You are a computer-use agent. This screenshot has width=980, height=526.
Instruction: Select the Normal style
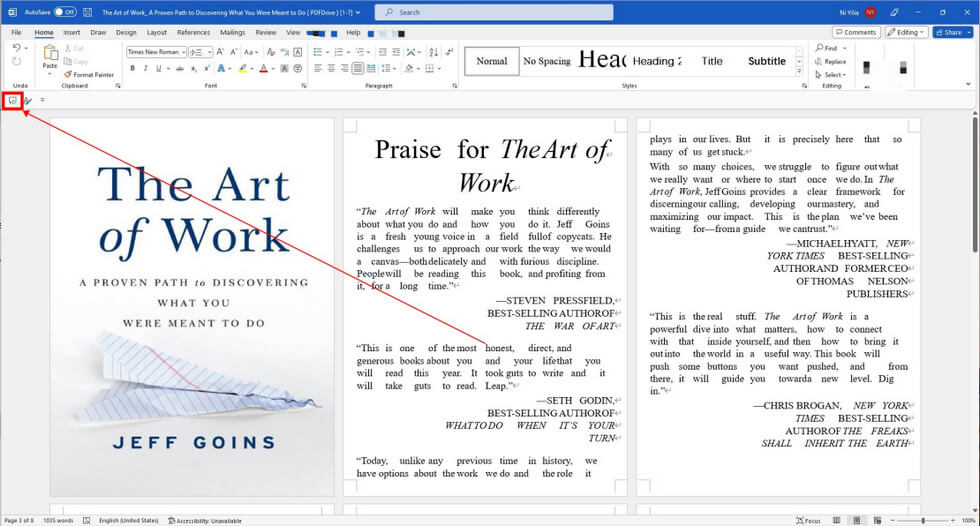click(x=492, y=61)
